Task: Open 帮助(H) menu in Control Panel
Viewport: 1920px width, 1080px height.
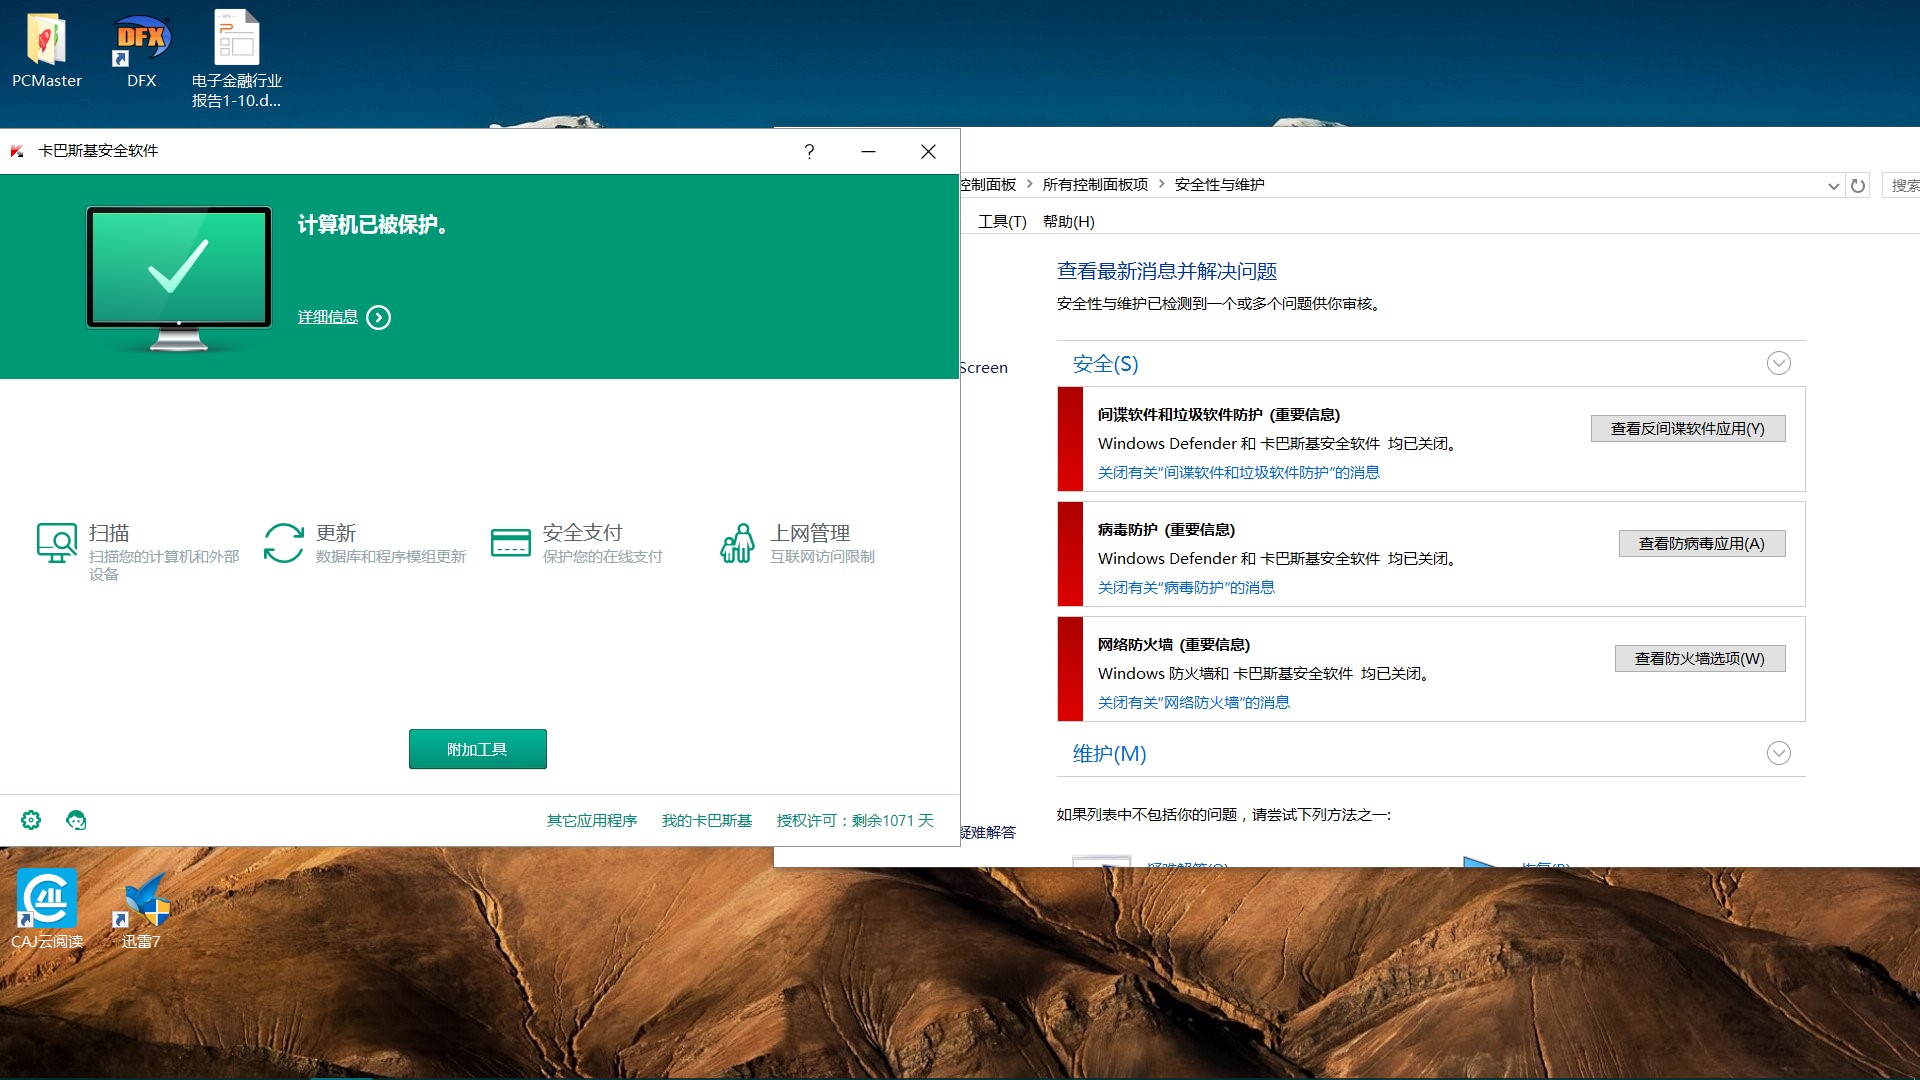Action: [x=1068, y=221]
